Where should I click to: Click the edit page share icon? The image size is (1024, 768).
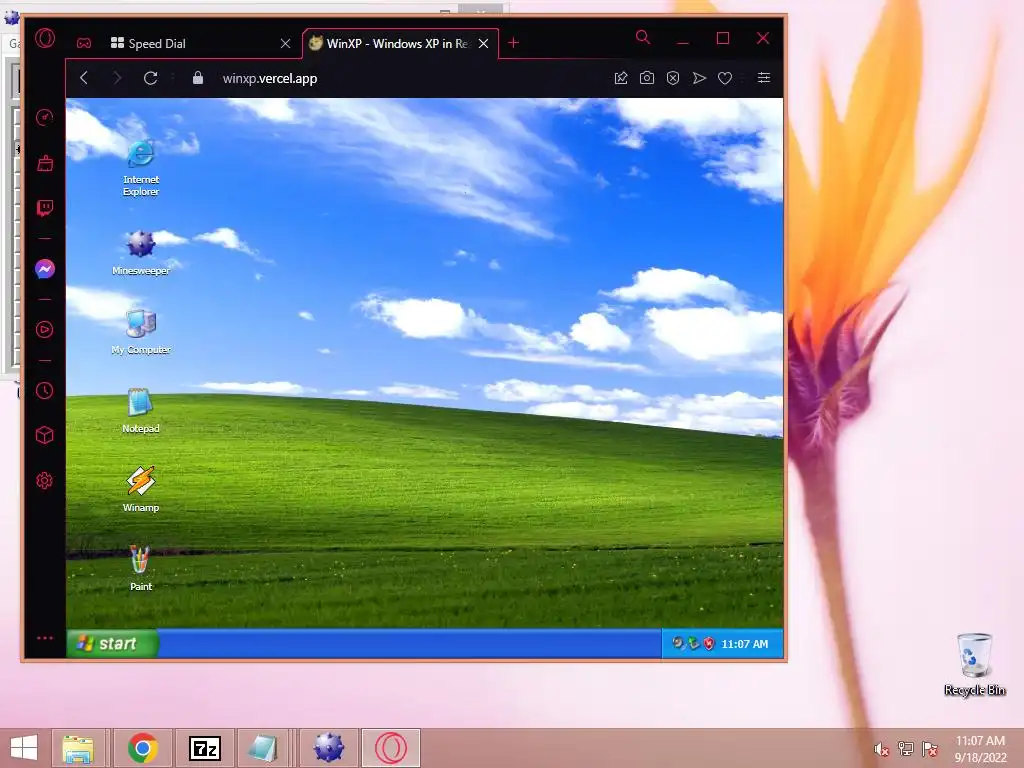point(621,78)
